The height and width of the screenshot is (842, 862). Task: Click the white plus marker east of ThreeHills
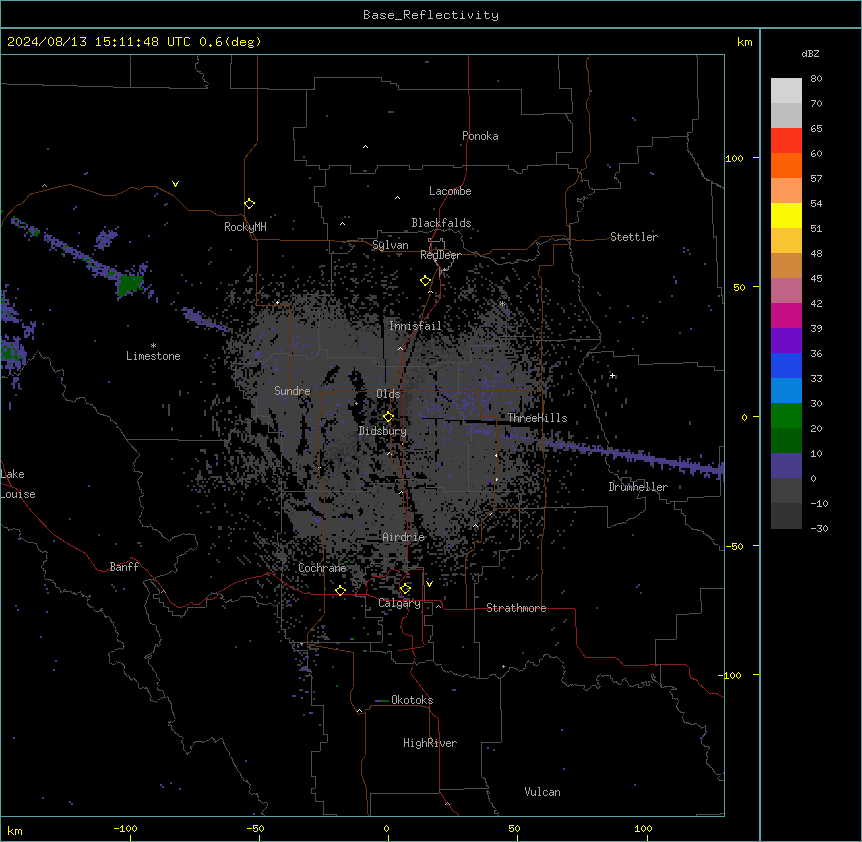point(612,375)
